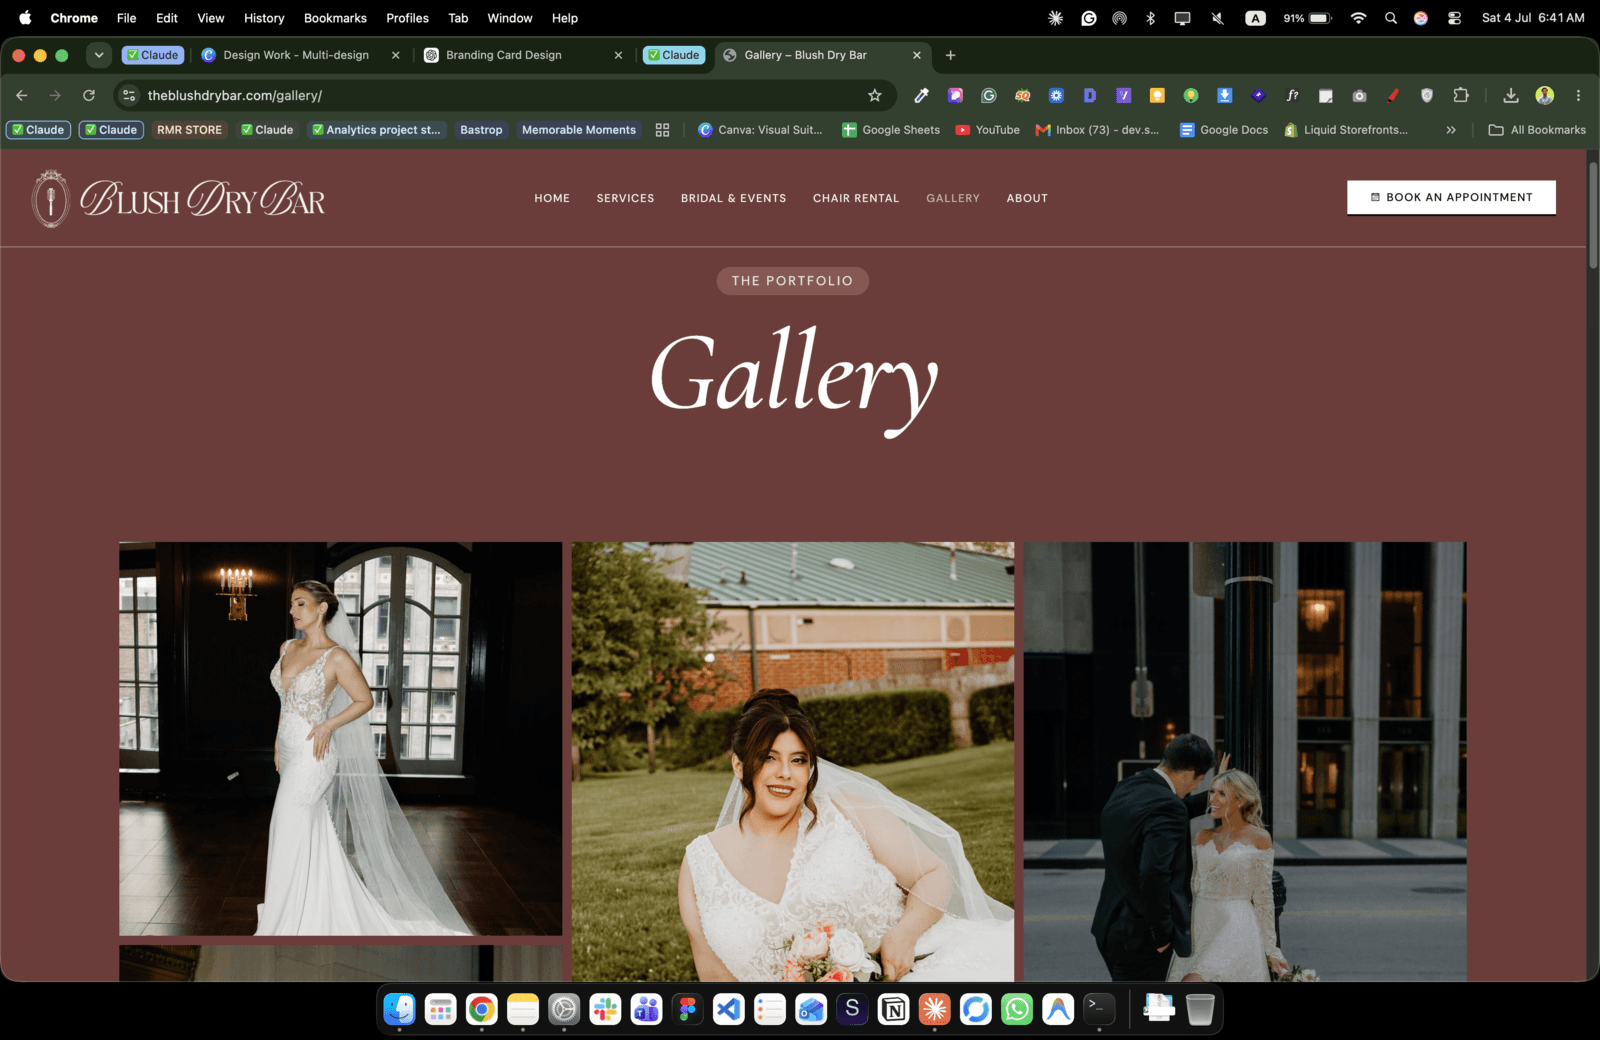Screen dimensions: 1600x1040
Task: Open the red highlighter extension
Action: [x=1393, y=95]
